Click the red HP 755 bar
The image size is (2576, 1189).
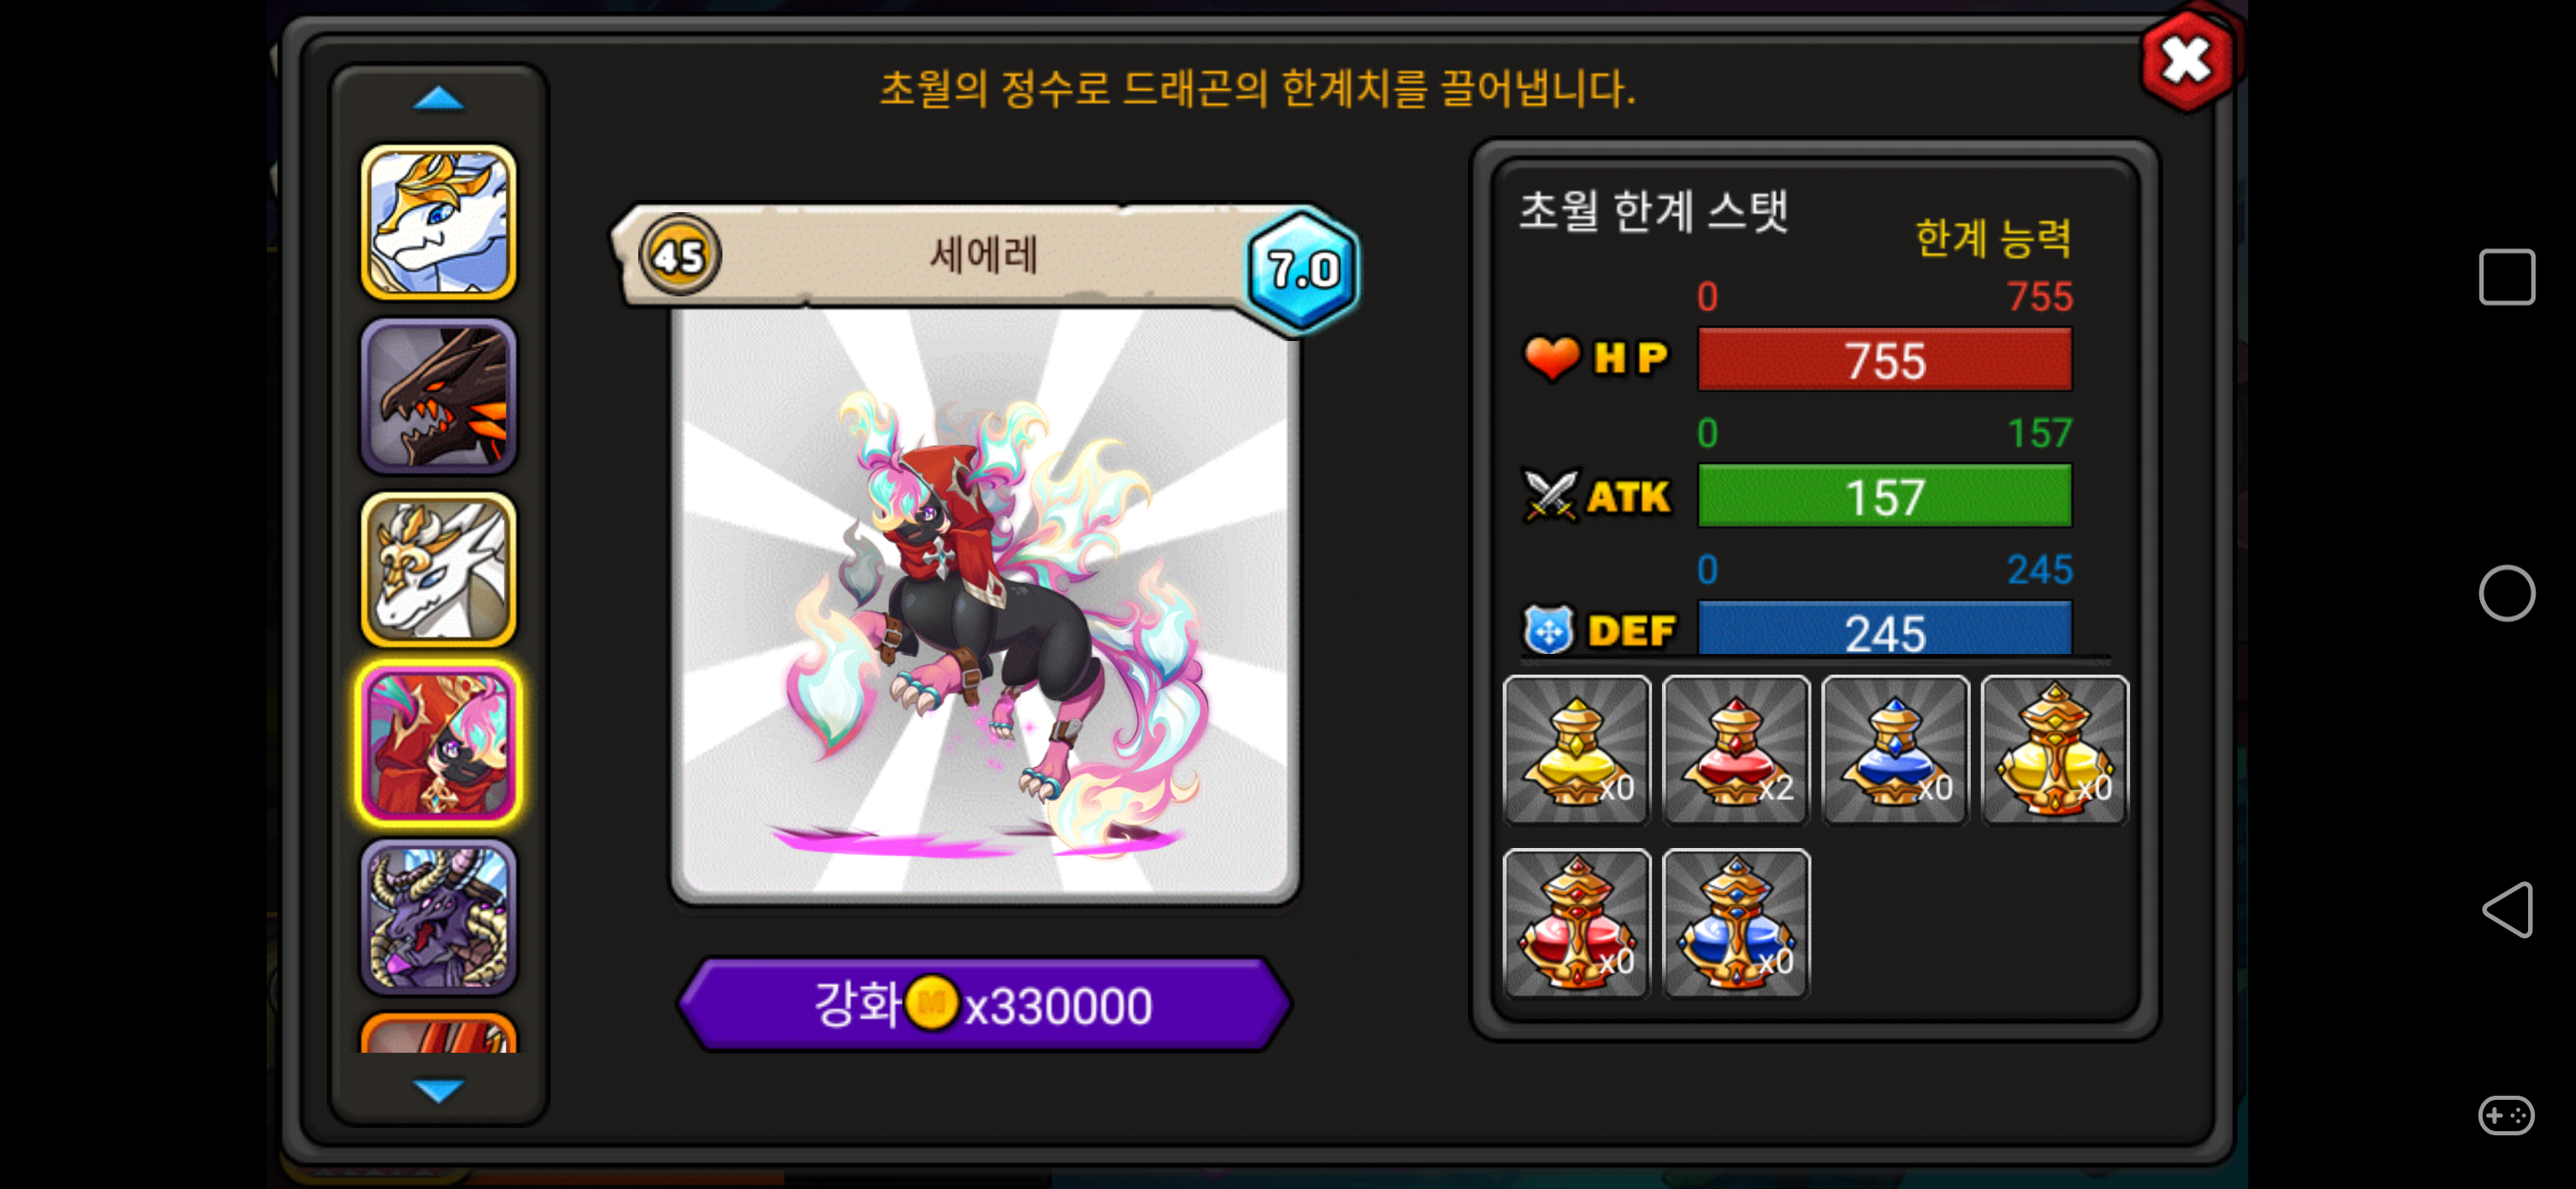pos(1884,360)
